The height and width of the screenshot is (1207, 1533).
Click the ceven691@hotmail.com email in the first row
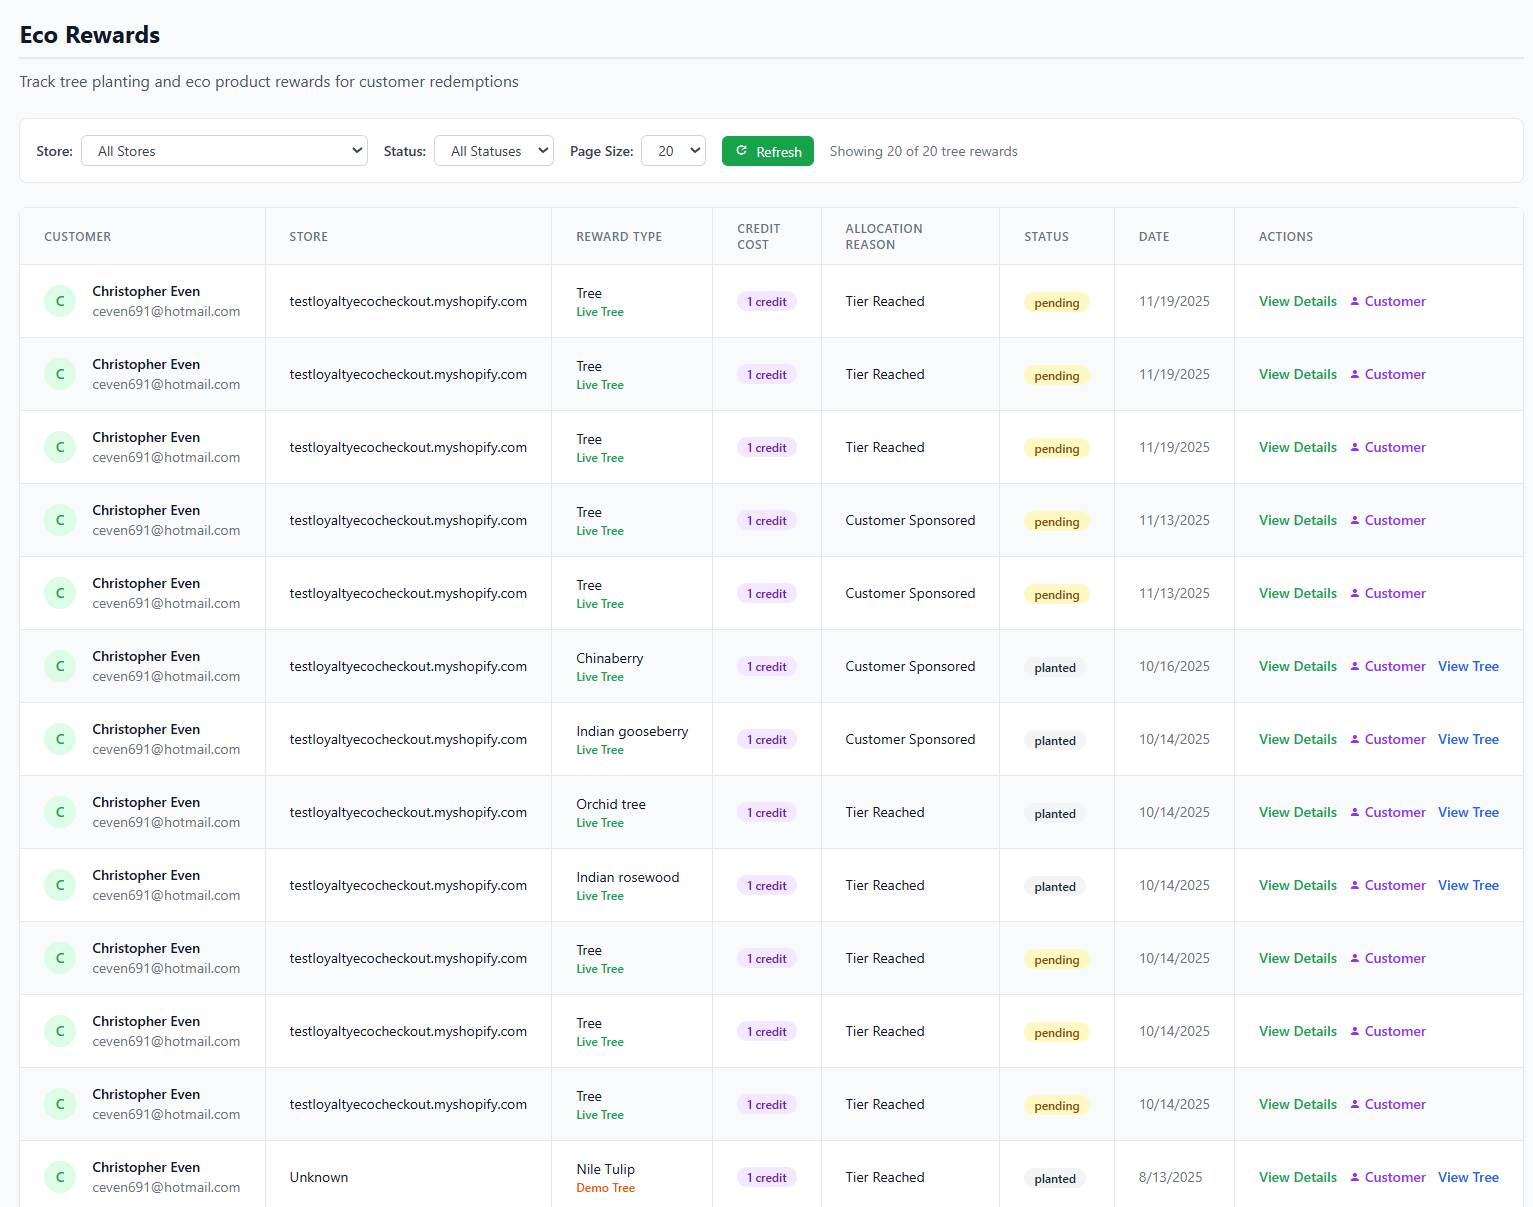pyautogui.click(x=166, y=311)
